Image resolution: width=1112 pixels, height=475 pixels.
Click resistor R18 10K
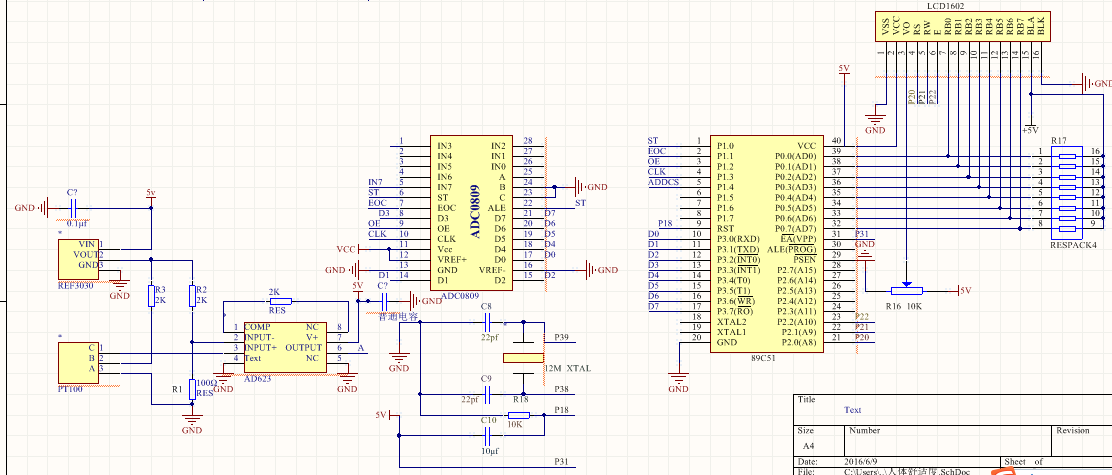coord(520,411)
